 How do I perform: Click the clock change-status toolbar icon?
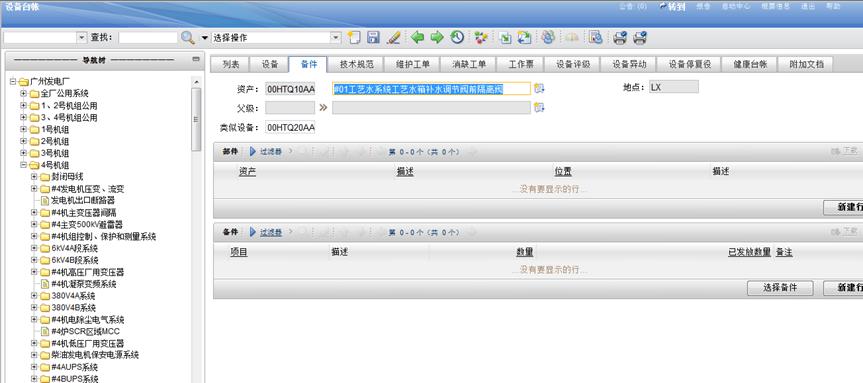457,37
